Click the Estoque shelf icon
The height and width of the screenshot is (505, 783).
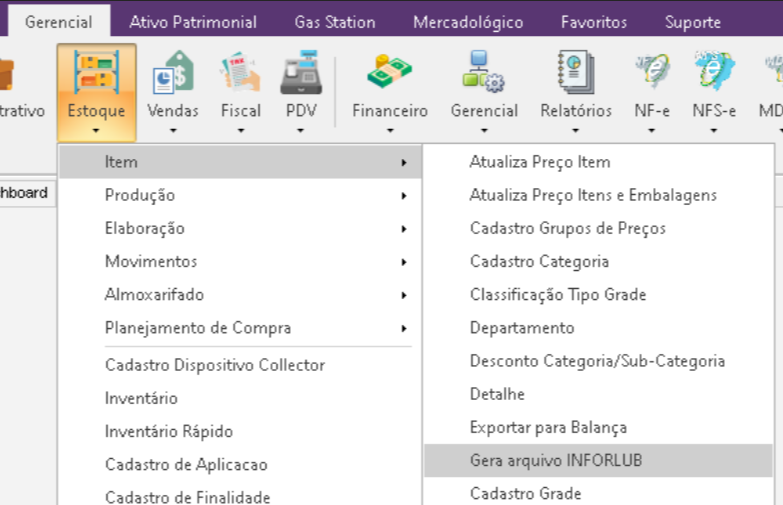coord(96,72)
